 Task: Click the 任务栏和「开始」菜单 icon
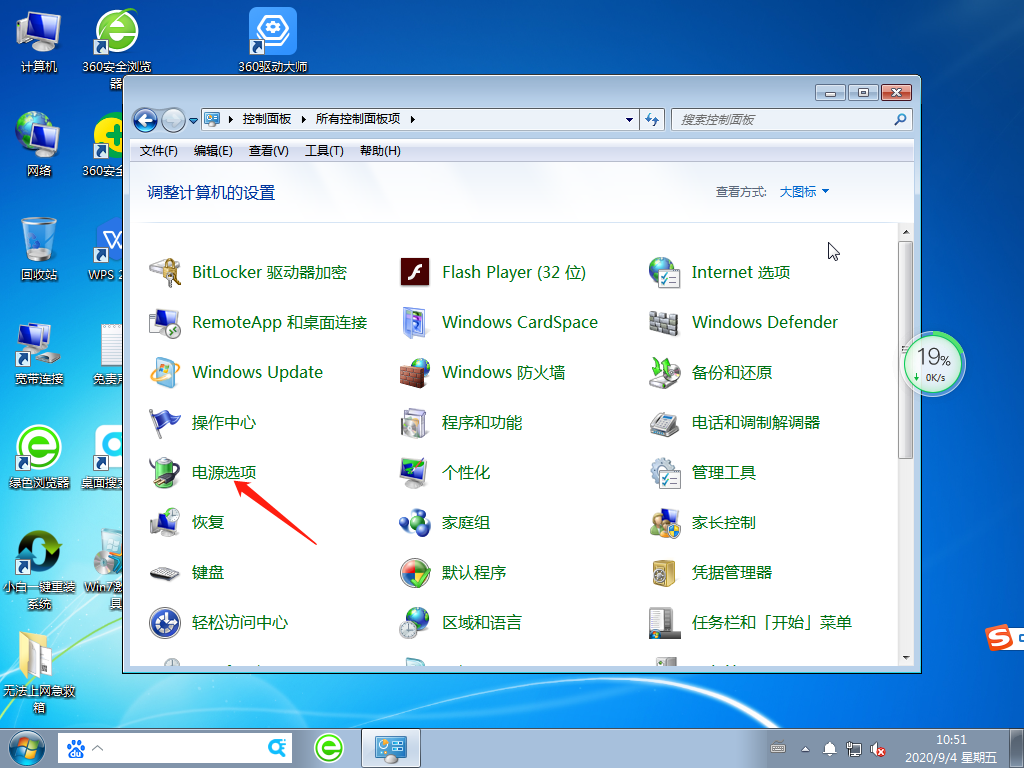[665, 623]
